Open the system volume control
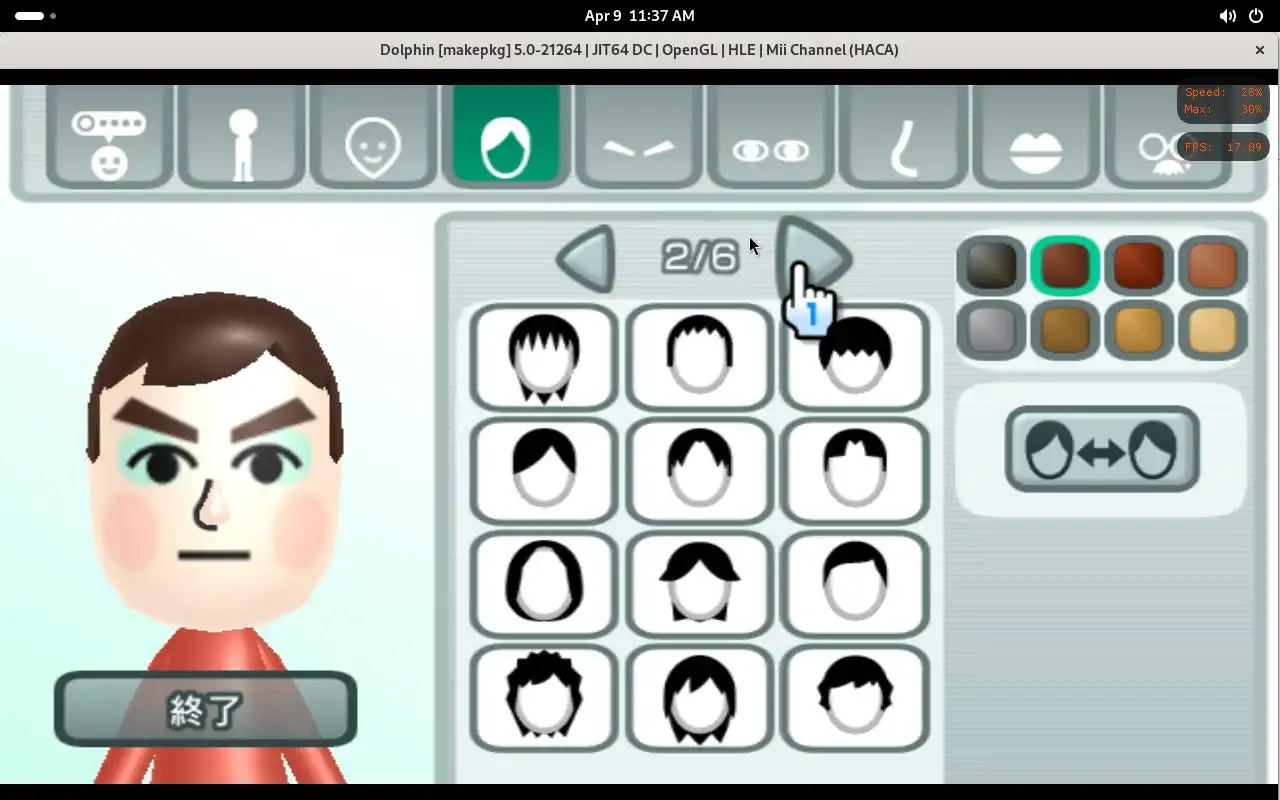 tap(1227, 16)
